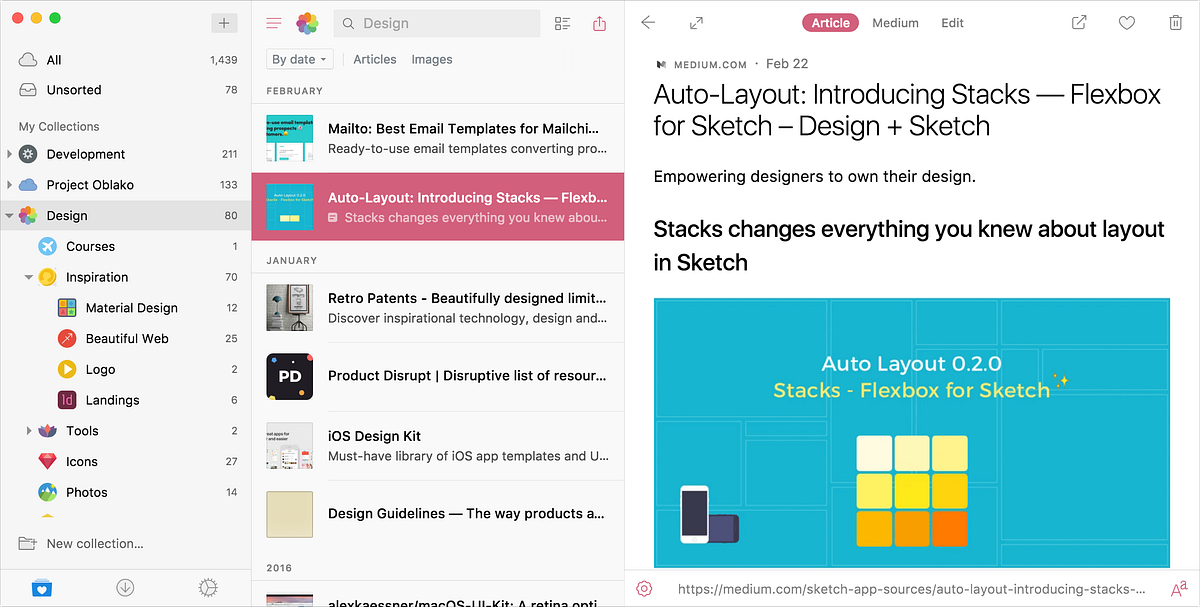Open the Product Disrupt bookmark
This screenshot has height=607, width=1200.
438,376
